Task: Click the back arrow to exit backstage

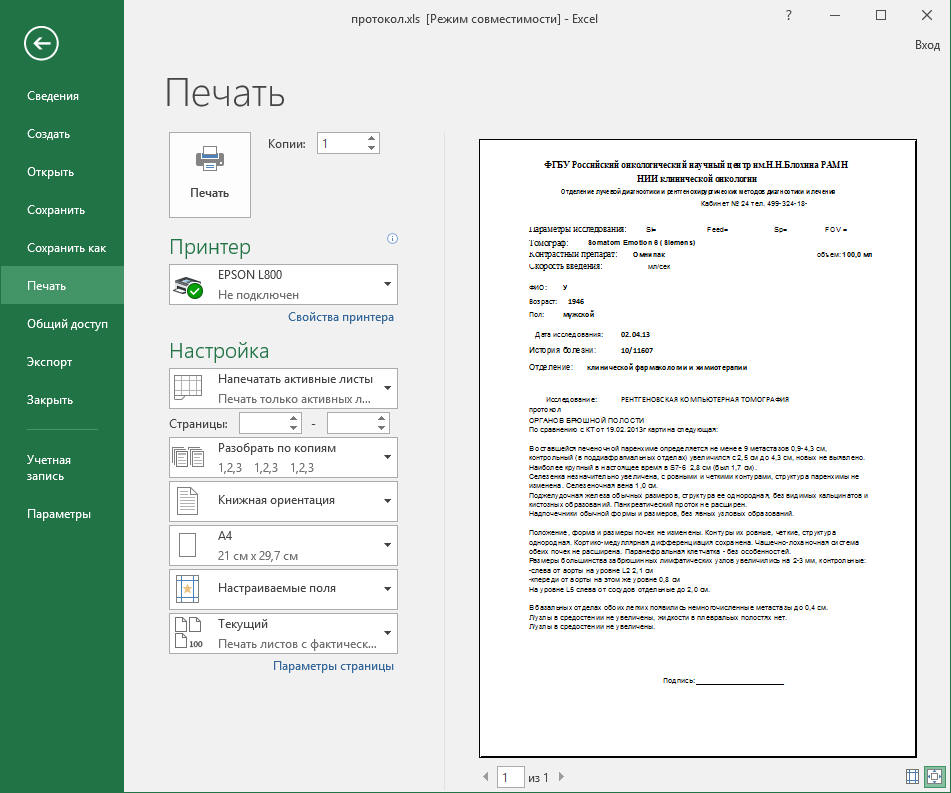Action: click(x=43, y=43)
